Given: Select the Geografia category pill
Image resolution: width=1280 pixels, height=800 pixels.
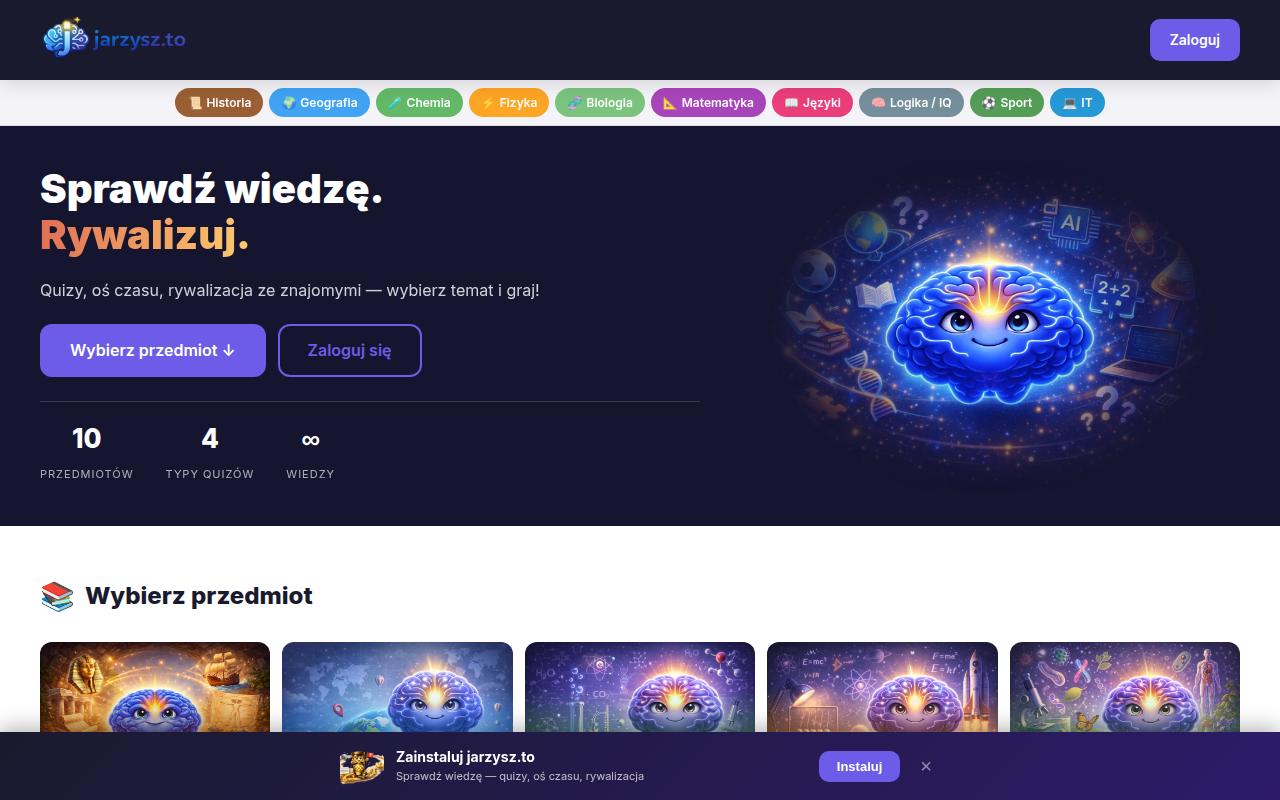Looking at the screenshot, I should (319, 102).
